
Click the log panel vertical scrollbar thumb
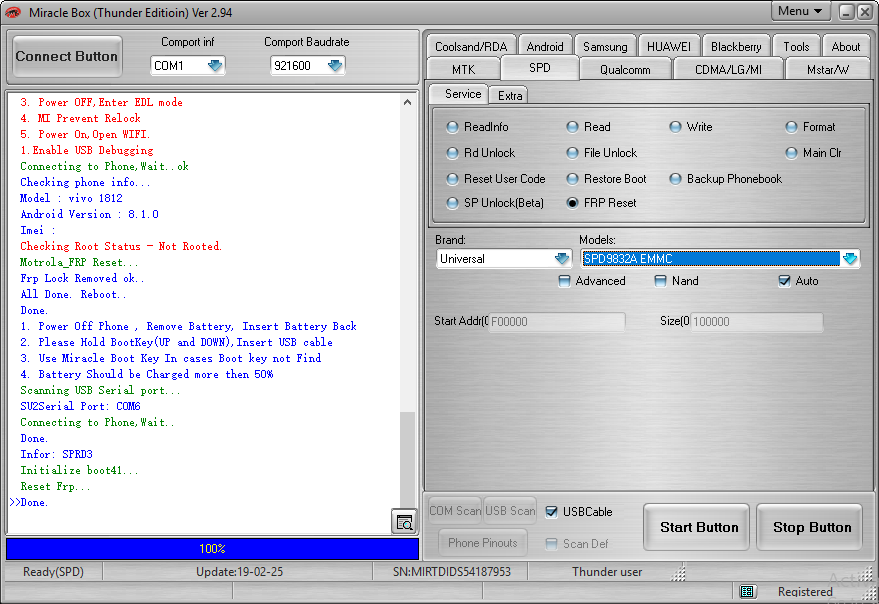point(408,460)
